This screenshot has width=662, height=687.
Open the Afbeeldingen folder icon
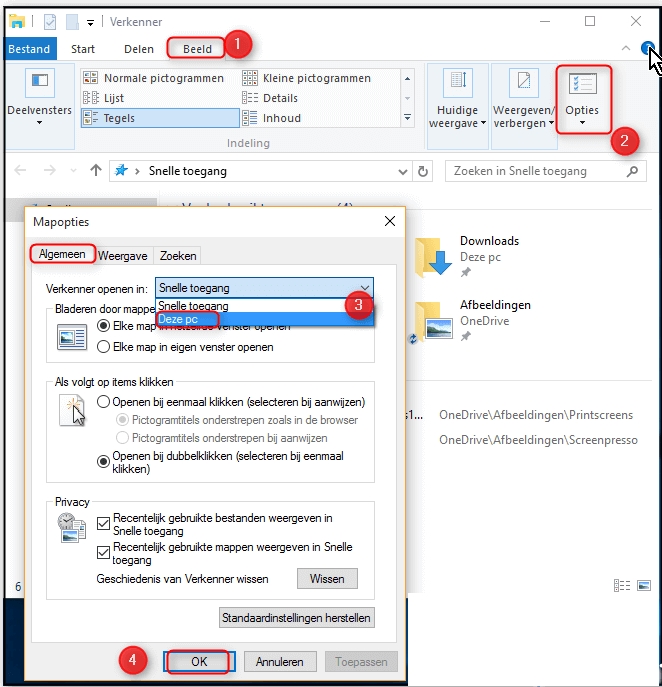point(434,320)
